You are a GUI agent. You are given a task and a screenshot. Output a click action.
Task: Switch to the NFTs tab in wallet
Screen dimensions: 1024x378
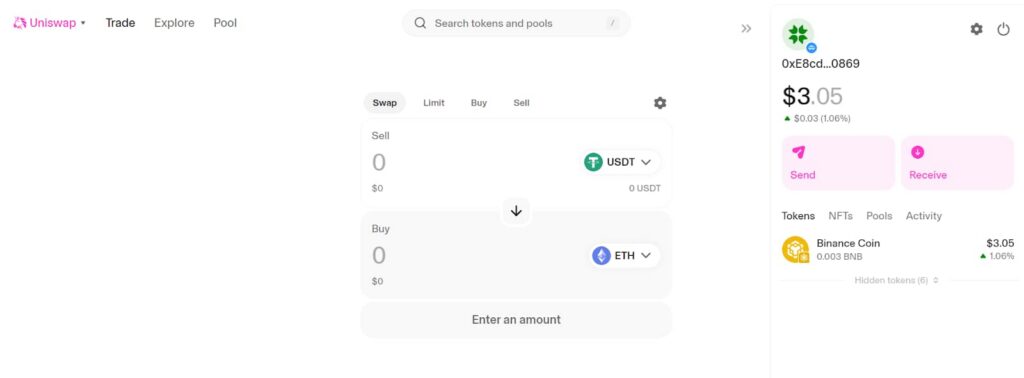[840, 215]
